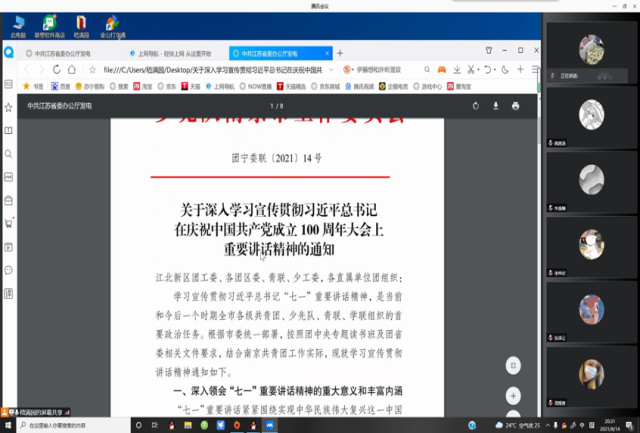Viewport: 640px width, 433px height.
Task: Open the sidebar video play icon
Action: pos(8,247)
